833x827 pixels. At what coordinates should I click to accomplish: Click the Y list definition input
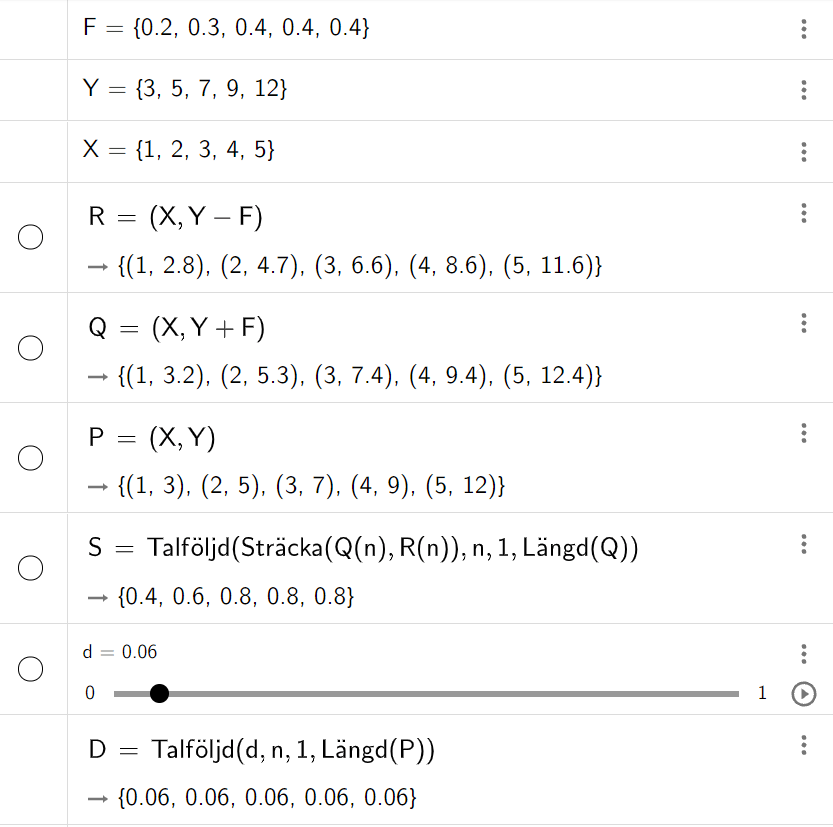(x=186, y=90)
